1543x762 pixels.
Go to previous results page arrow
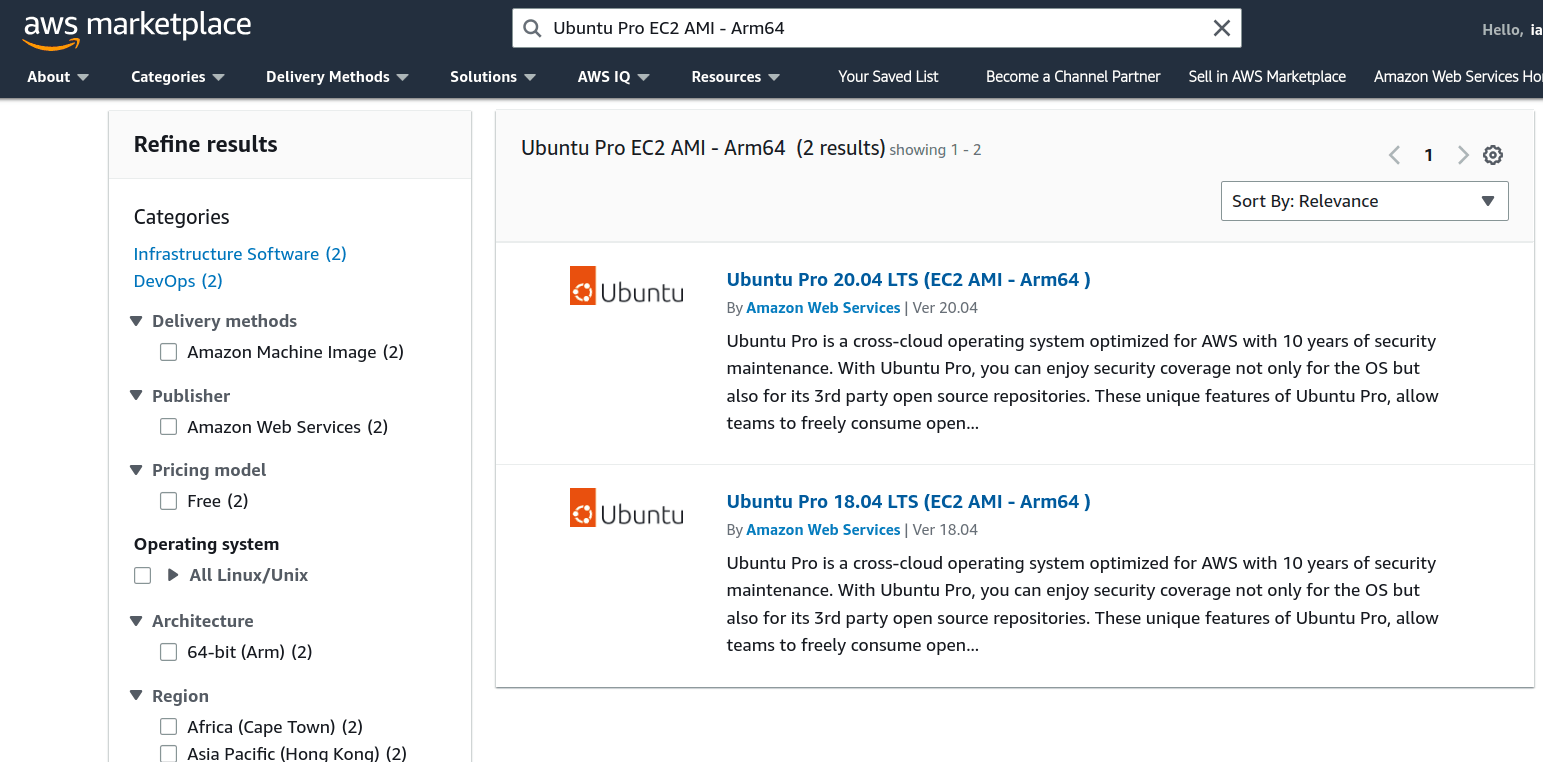[1395, 155]
